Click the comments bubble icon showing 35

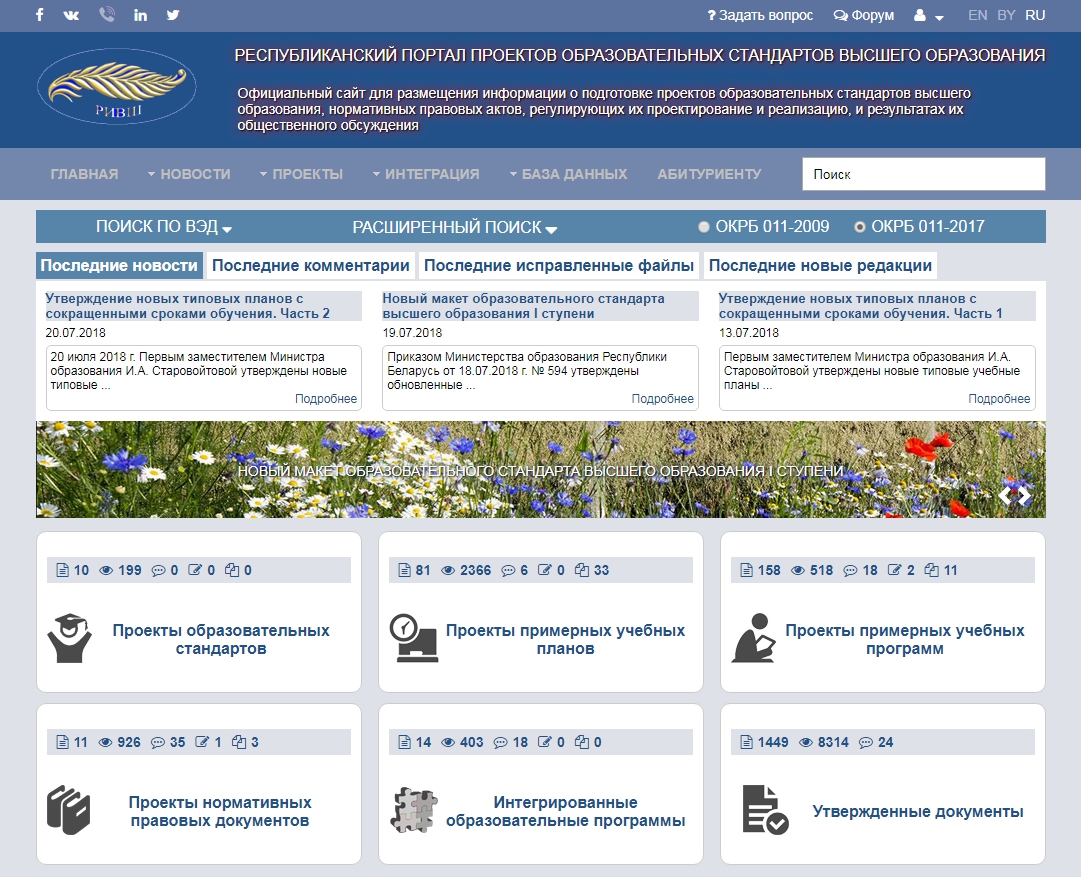click(x=158, y=743)
